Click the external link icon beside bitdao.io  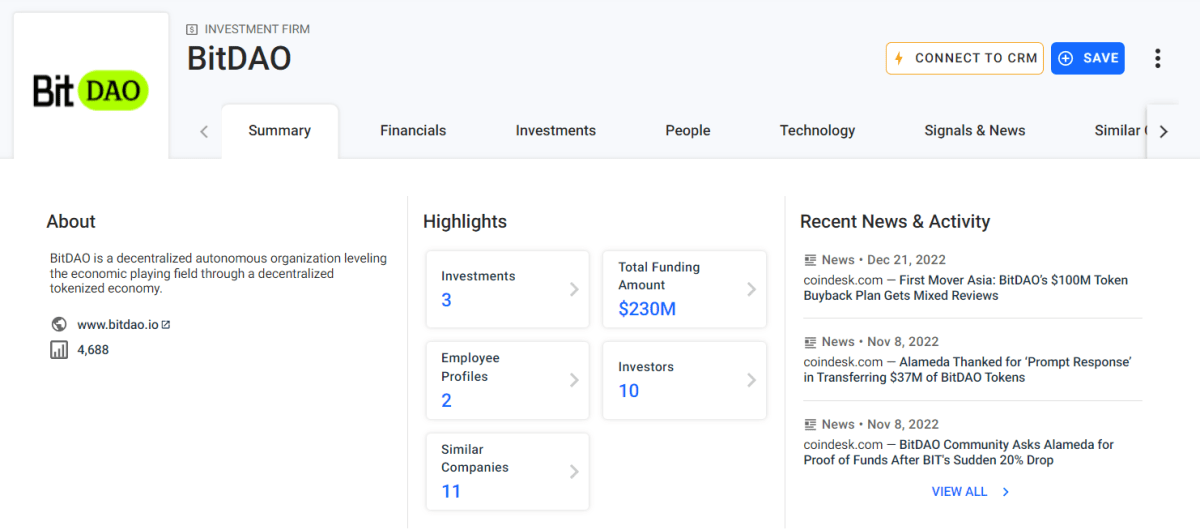click(166, 325)
